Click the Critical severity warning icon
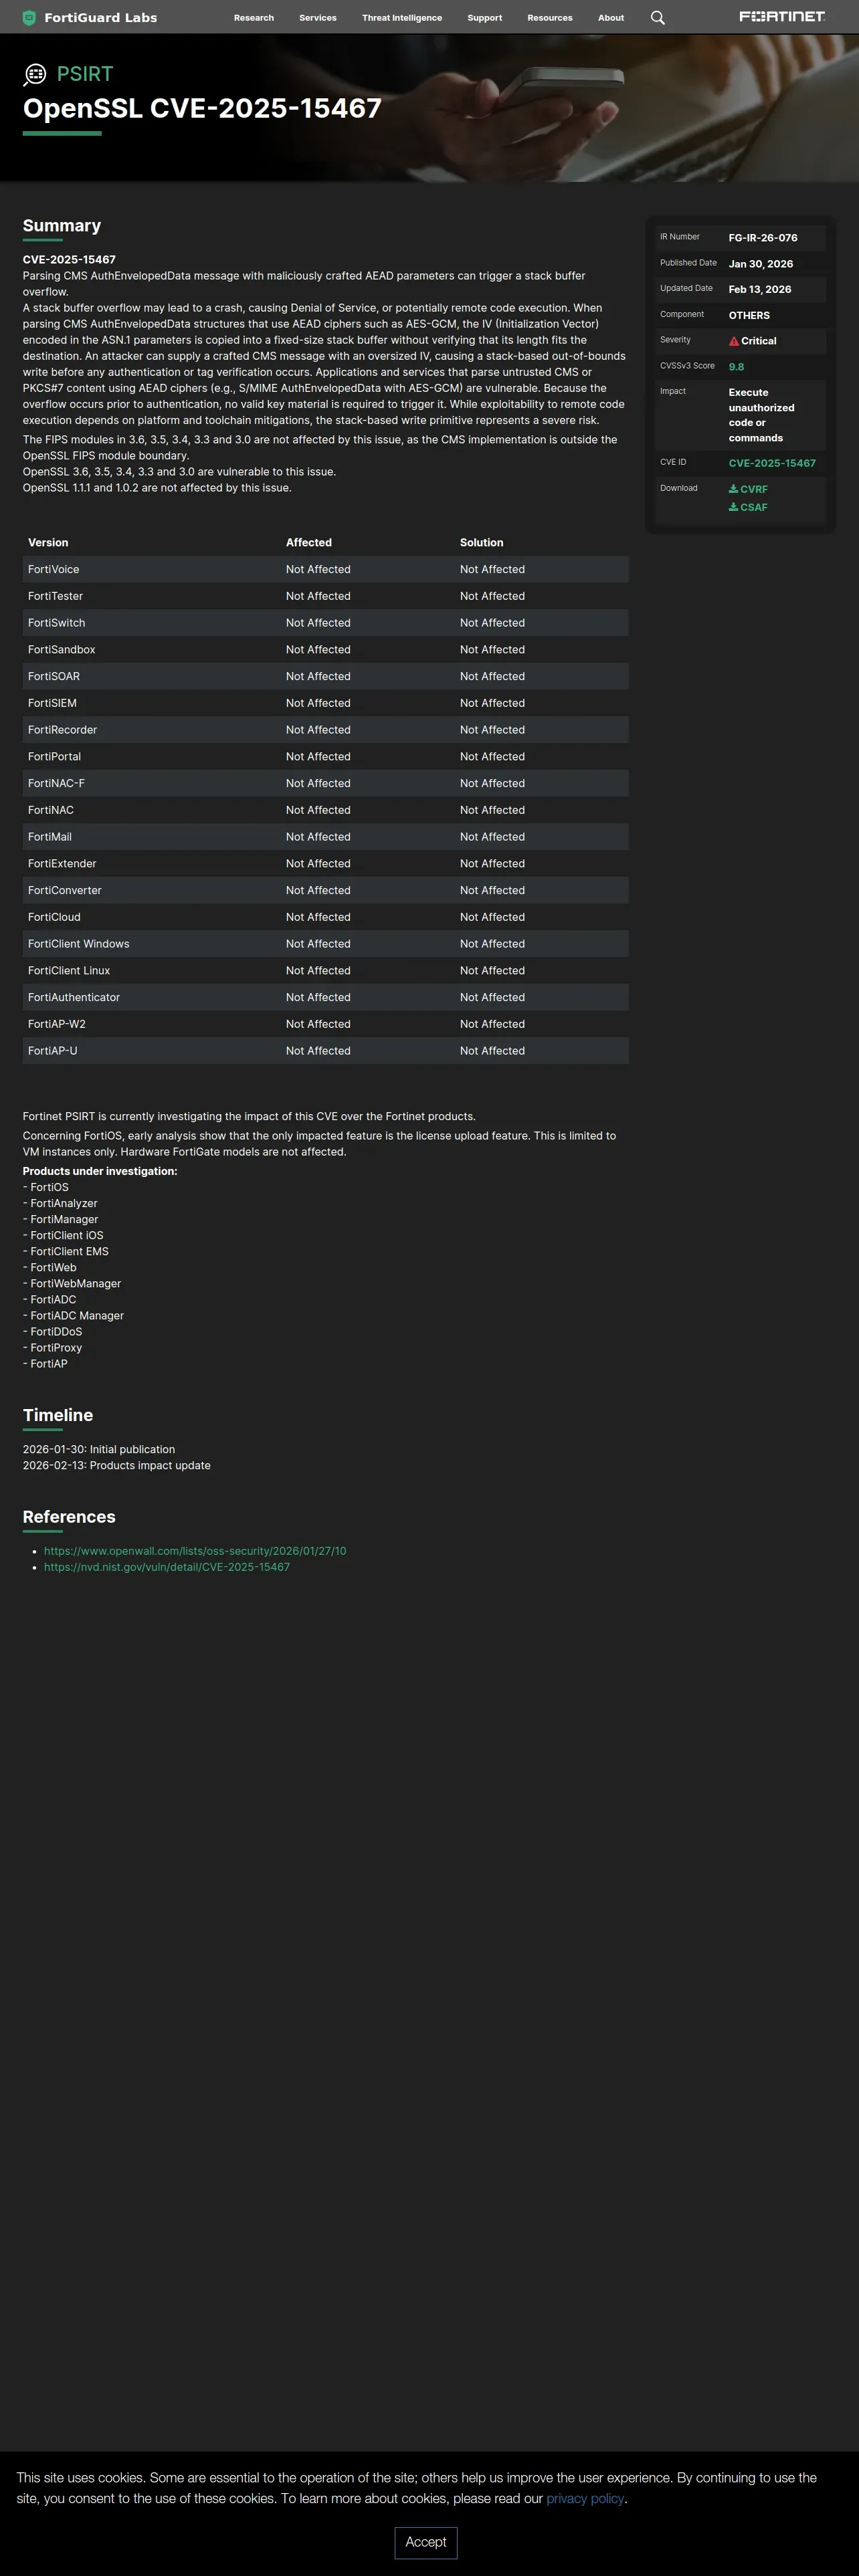 coord(734,341)
